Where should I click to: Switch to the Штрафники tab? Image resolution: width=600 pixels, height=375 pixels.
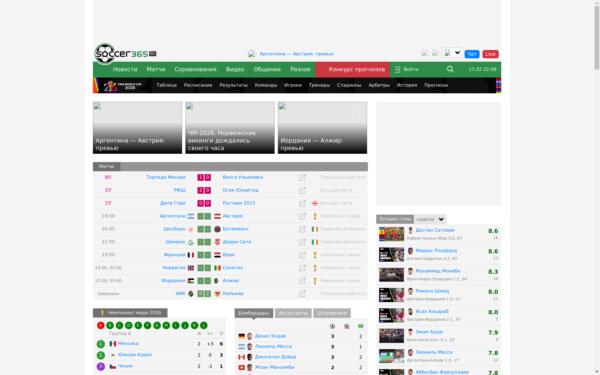[x=332, y=313]
